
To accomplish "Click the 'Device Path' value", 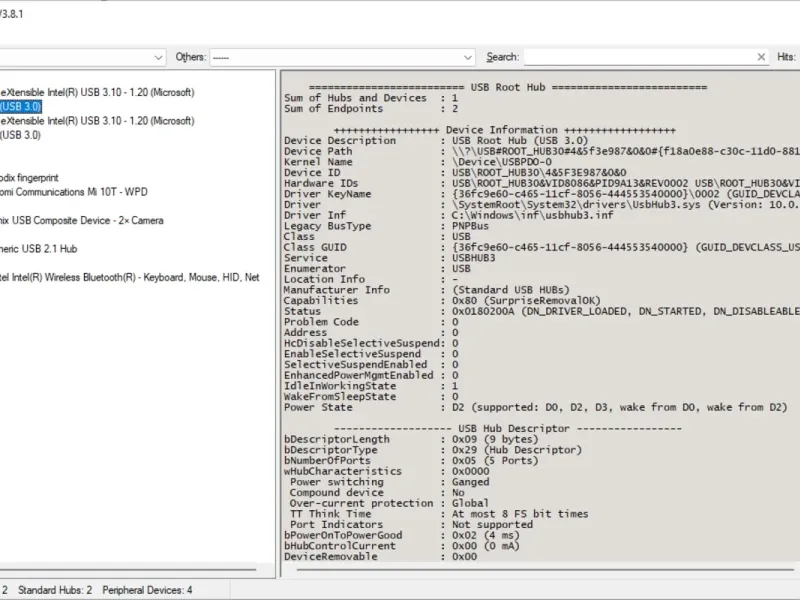I will [x=626, y=152].
